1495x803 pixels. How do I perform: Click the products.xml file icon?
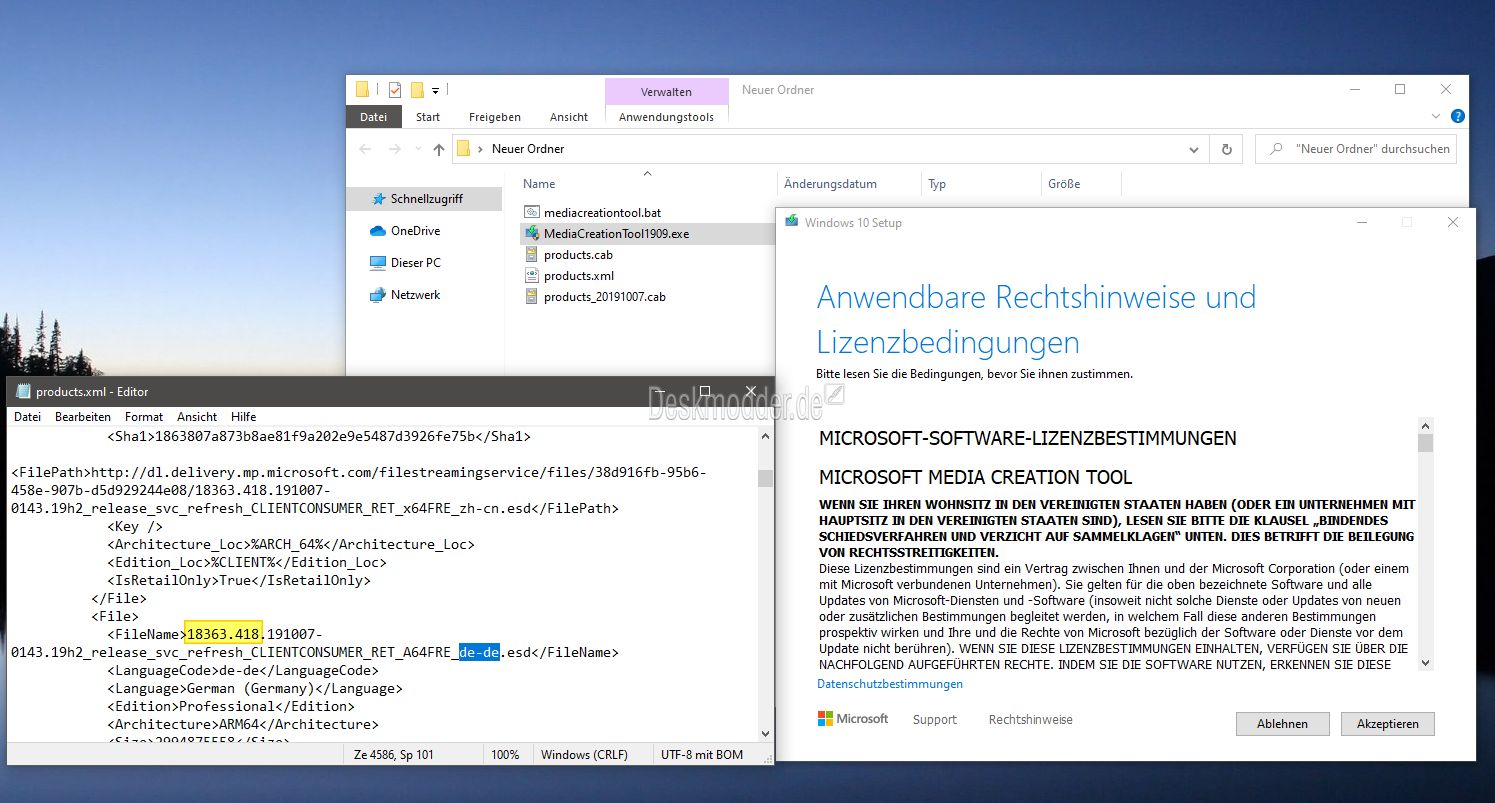tap(531, 276)
